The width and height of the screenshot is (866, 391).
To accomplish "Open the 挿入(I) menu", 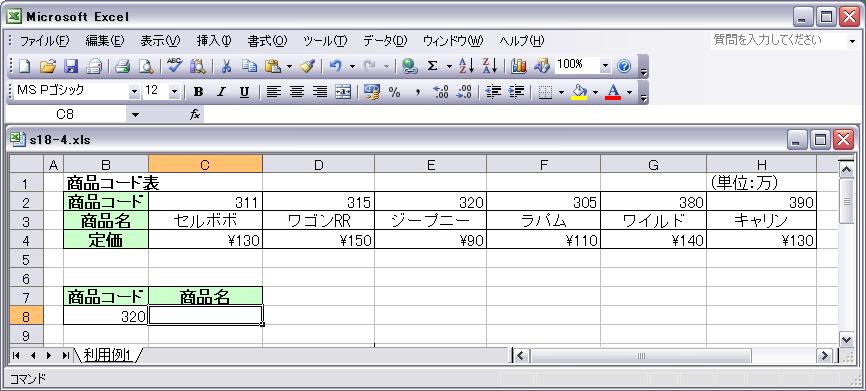I will click(x=214, y=41).
